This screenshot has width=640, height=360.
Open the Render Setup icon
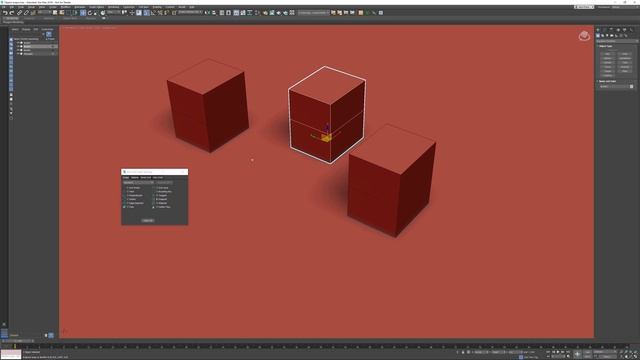point(265,13)
